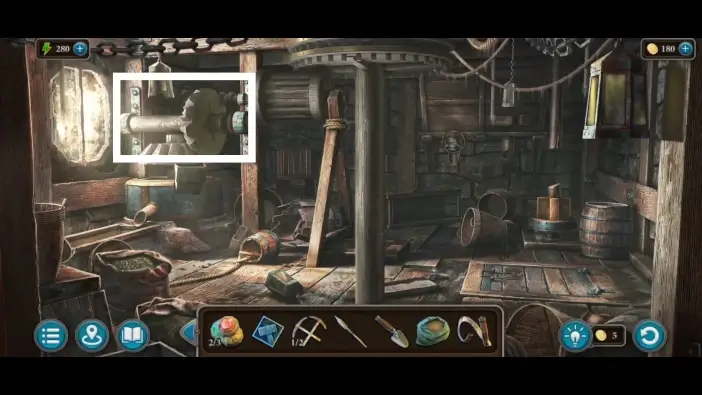Open the task list menu button
Image resolution: width=702 pixels, height=395 pixels.
click(51, 335)
